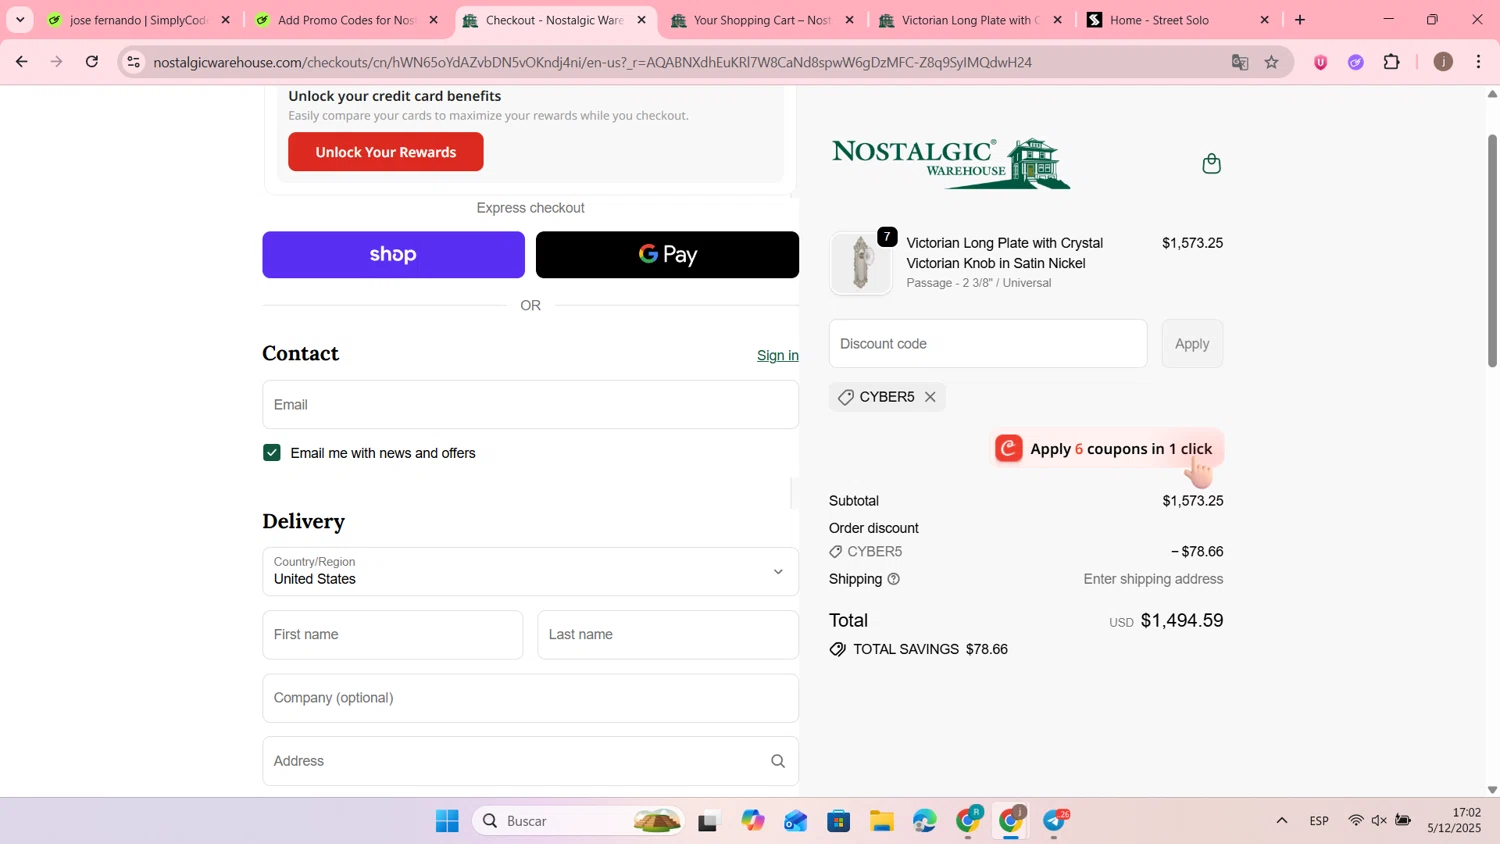Open the Windows Start menu
Viewport: 1500px width, 844px height.
pos(447,821)
